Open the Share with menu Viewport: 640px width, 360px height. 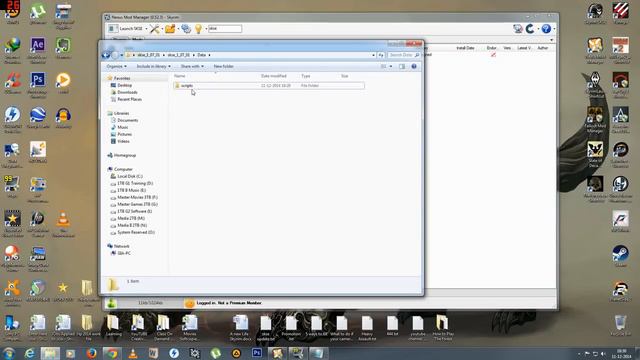192,66
